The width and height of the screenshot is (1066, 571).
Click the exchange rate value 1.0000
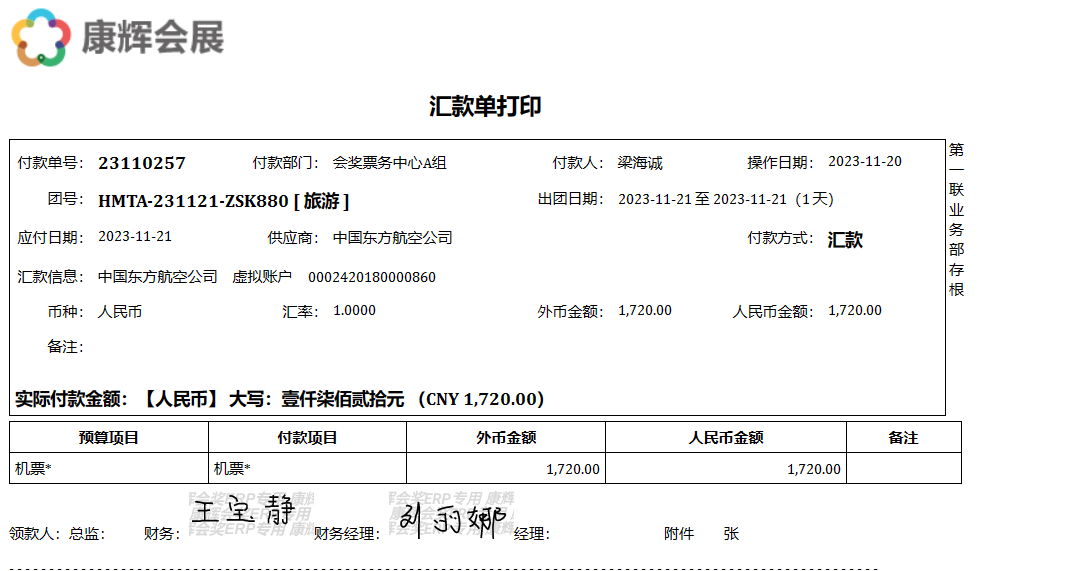[x=354, y=311]
